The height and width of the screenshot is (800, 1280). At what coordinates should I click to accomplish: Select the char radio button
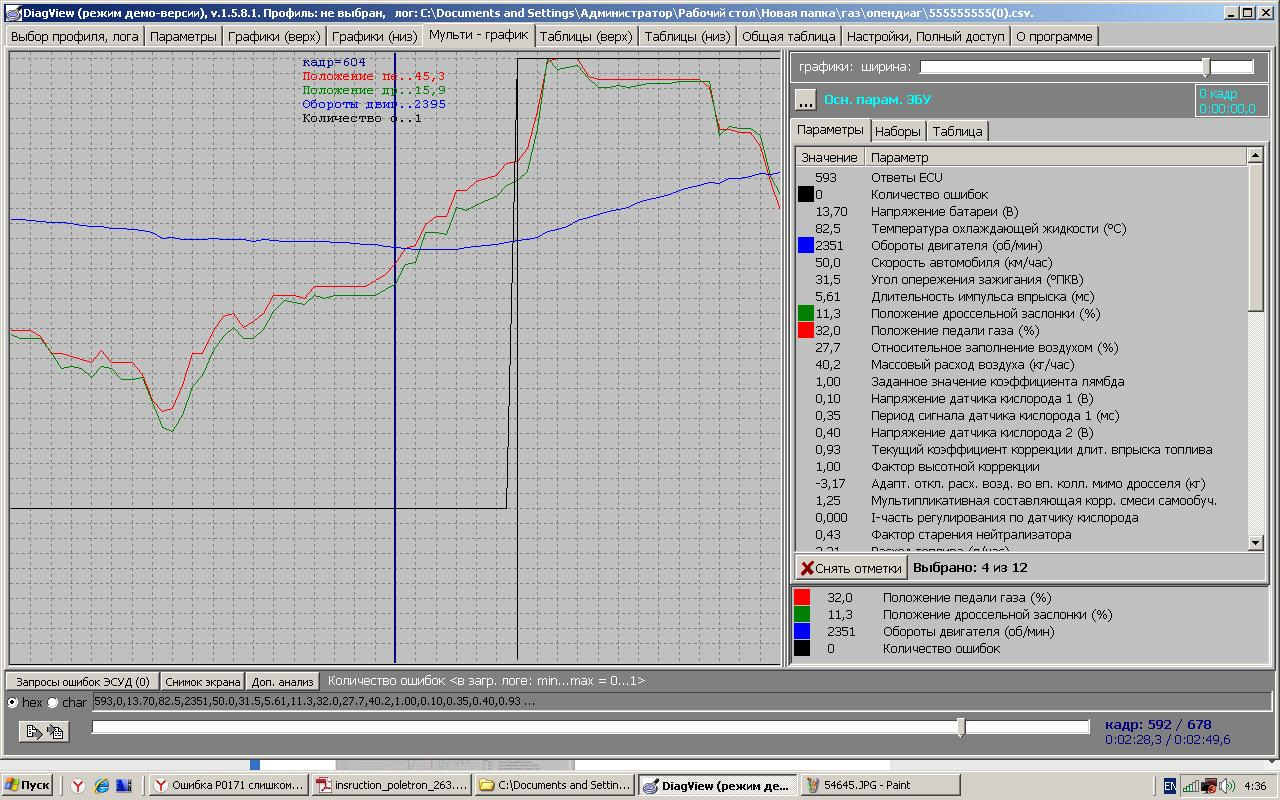pos(53,702)
